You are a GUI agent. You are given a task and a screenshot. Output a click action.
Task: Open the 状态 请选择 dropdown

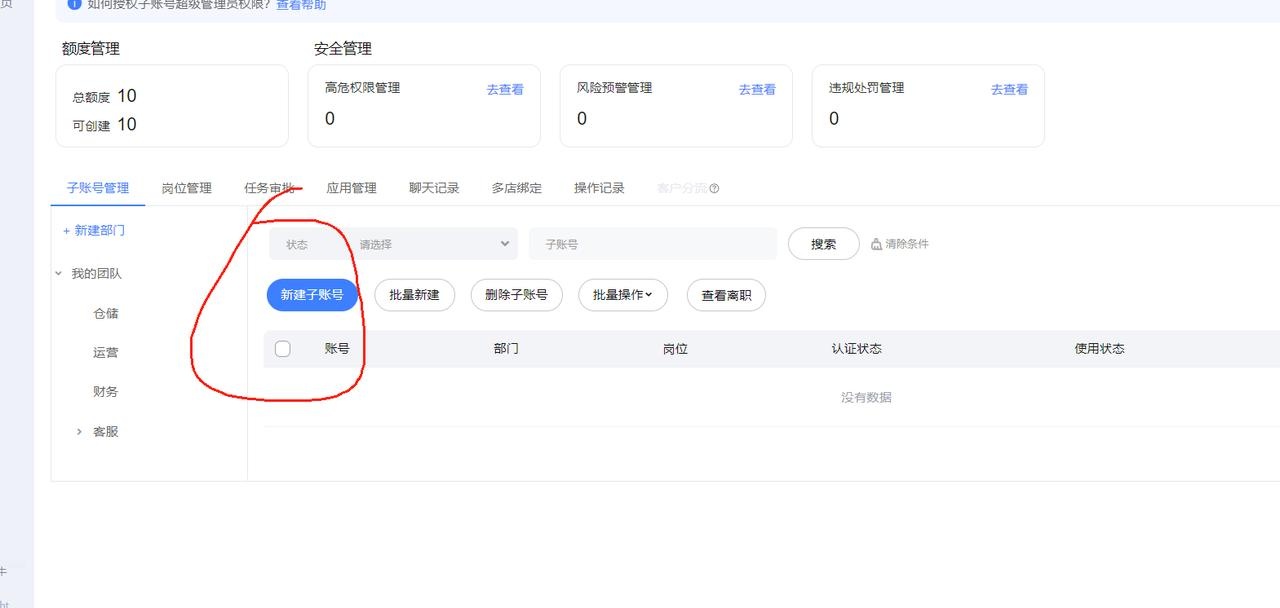393,244
